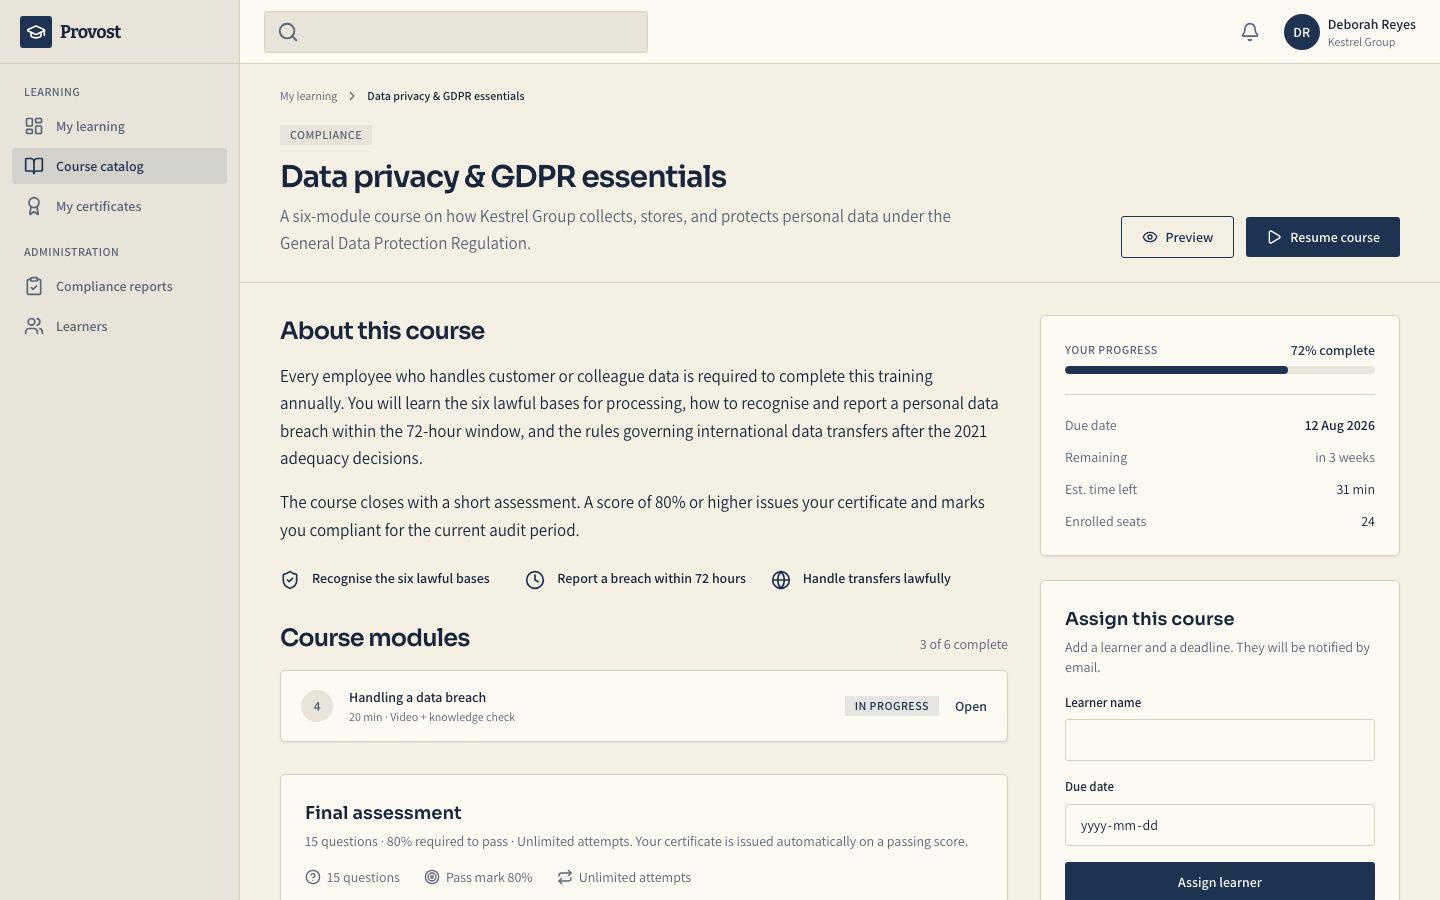Click the Assign this course heading

pos(1149,618)
